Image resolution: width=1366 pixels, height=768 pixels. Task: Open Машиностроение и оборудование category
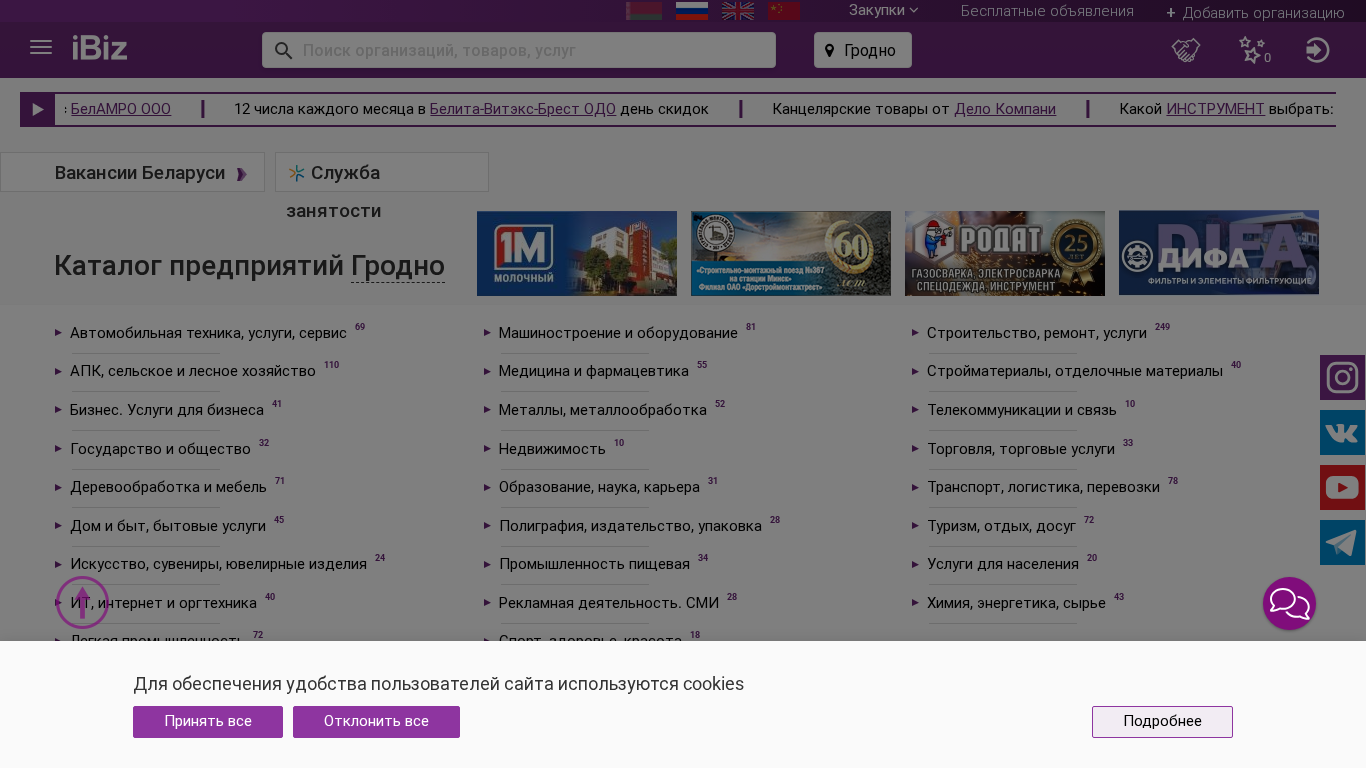tap(618, 333)
